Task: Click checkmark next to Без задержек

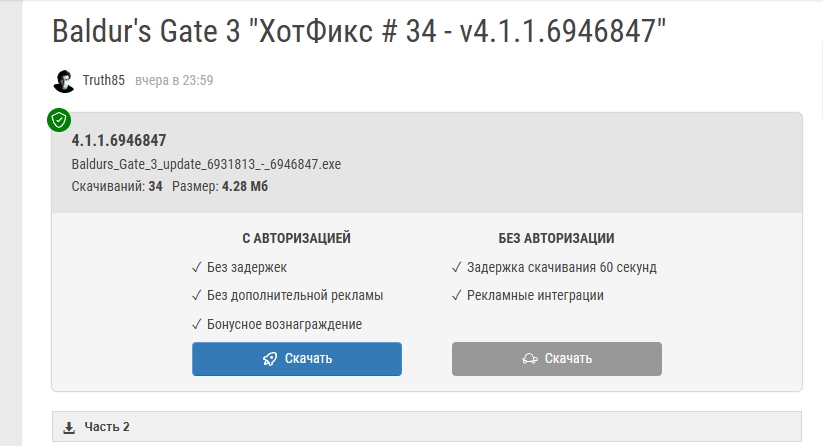Action: pos(197,268)
